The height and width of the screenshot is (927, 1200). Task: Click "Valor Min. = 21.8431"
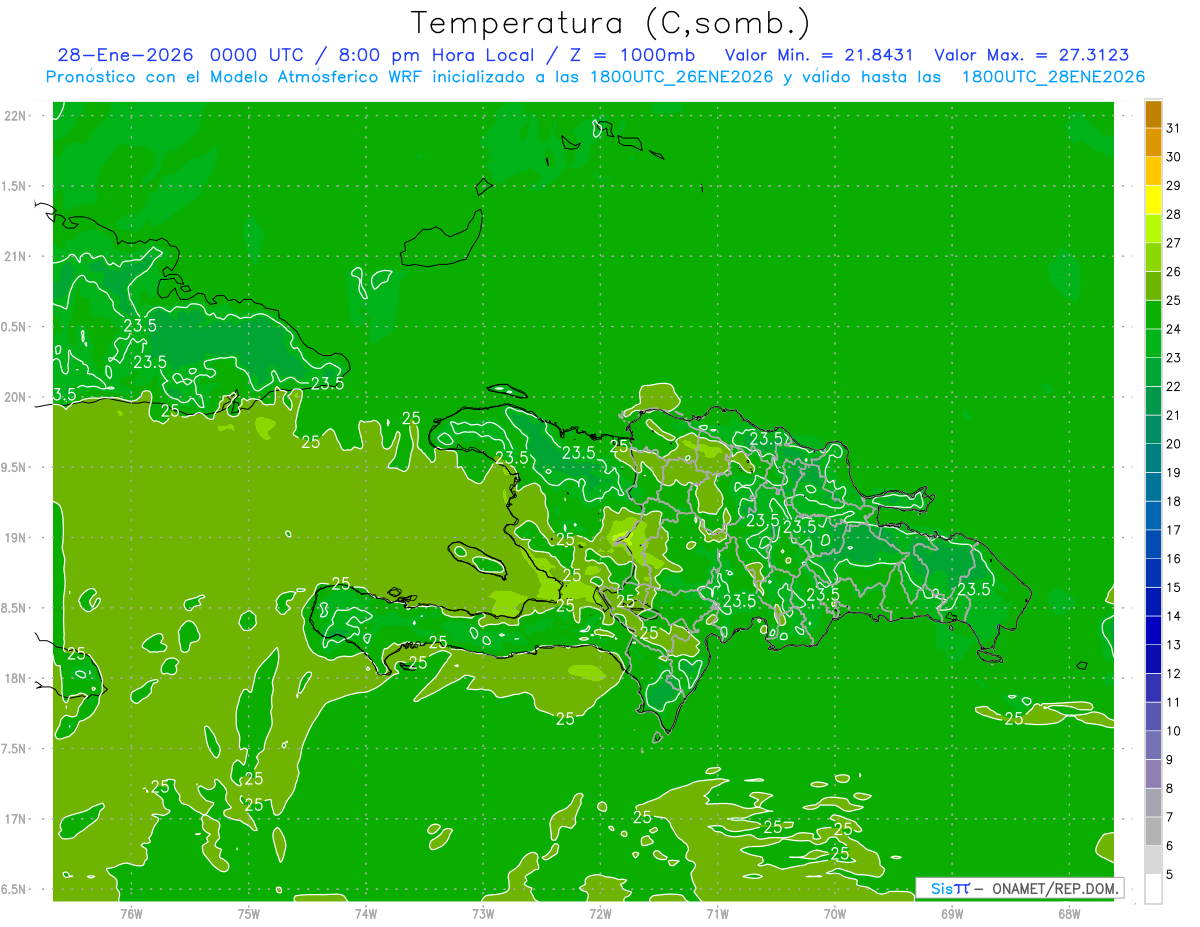tap(819, 55)
